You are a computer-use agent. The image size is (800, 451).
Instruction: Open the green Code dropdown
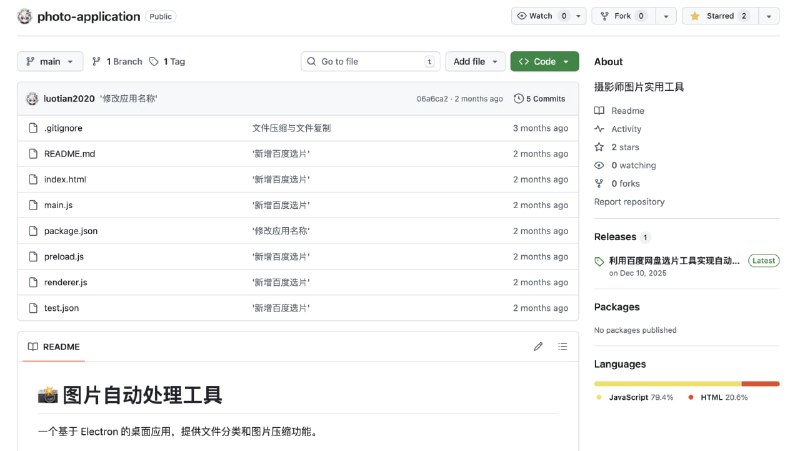544,61
